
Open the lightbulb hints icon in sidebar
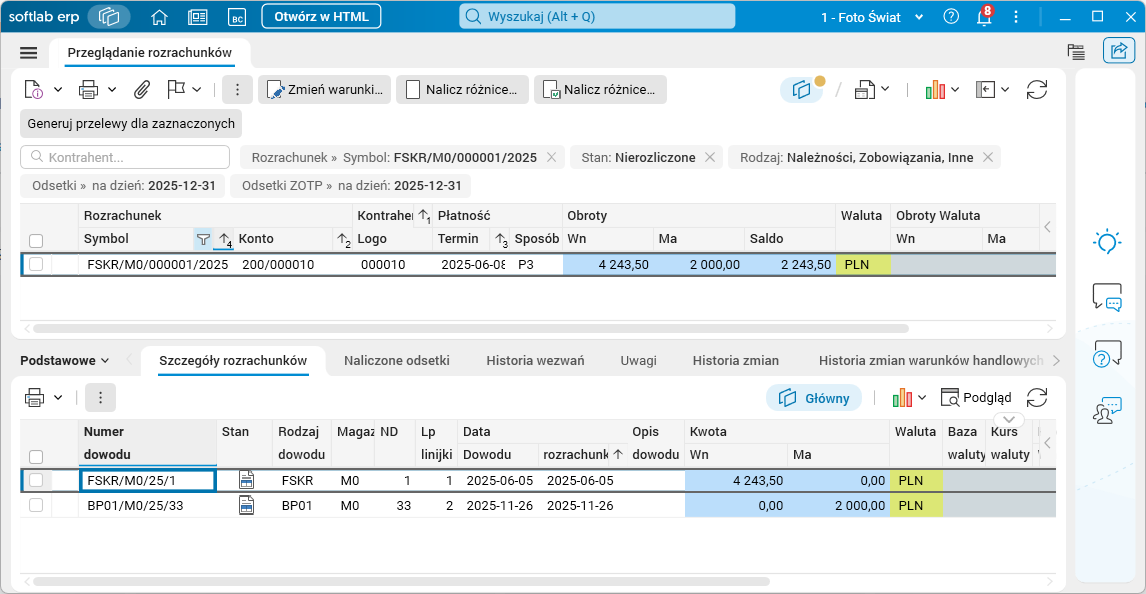[x=1107, y=241]
